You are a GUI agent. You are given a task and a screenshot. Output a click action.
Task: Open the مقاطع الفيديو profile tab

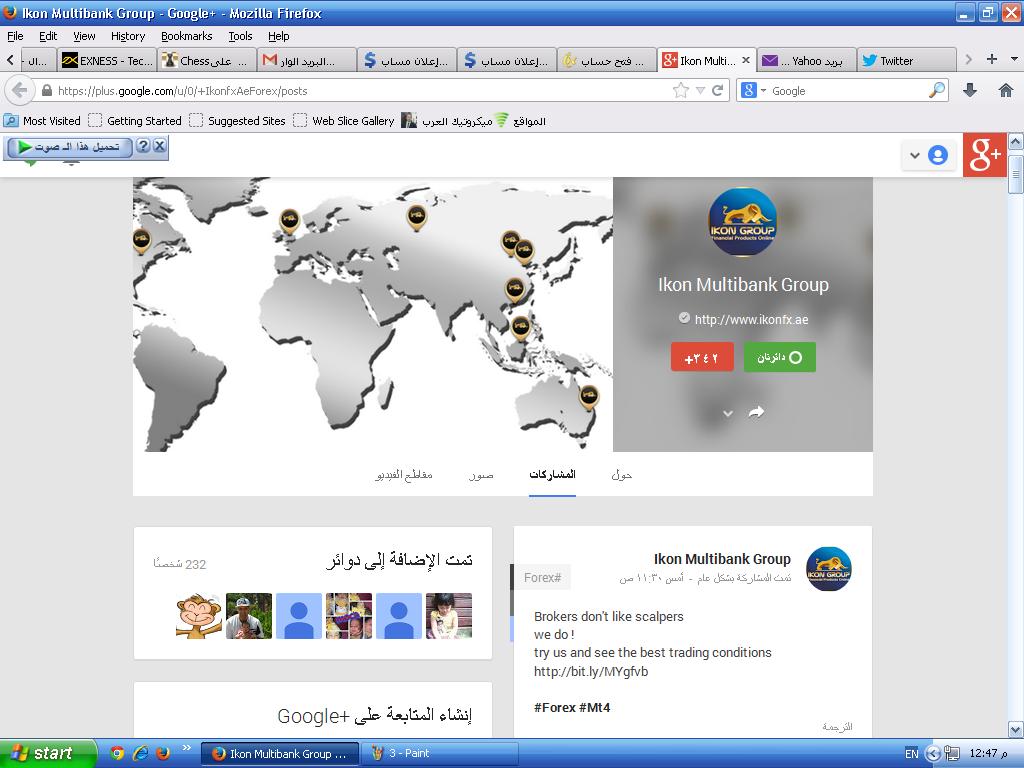pos(404,475)
